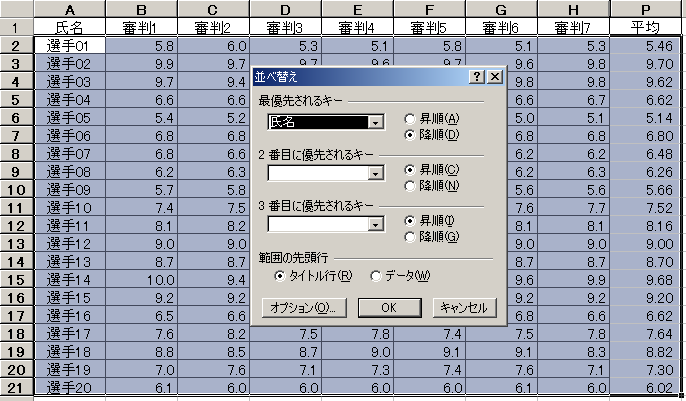Screen dimensions: 686x401
Task: Click the オプション(O)... button
Action: (x=304, y=308)
